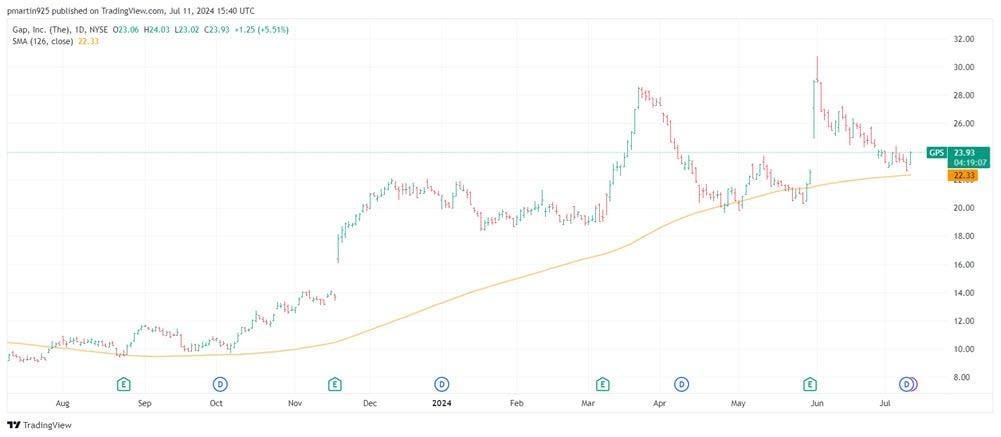The height and width of the screenshot is (437, 1001).
Task: Click the dividend D marker after Jul
Action: pyautogui.click(x=907, y=383)
